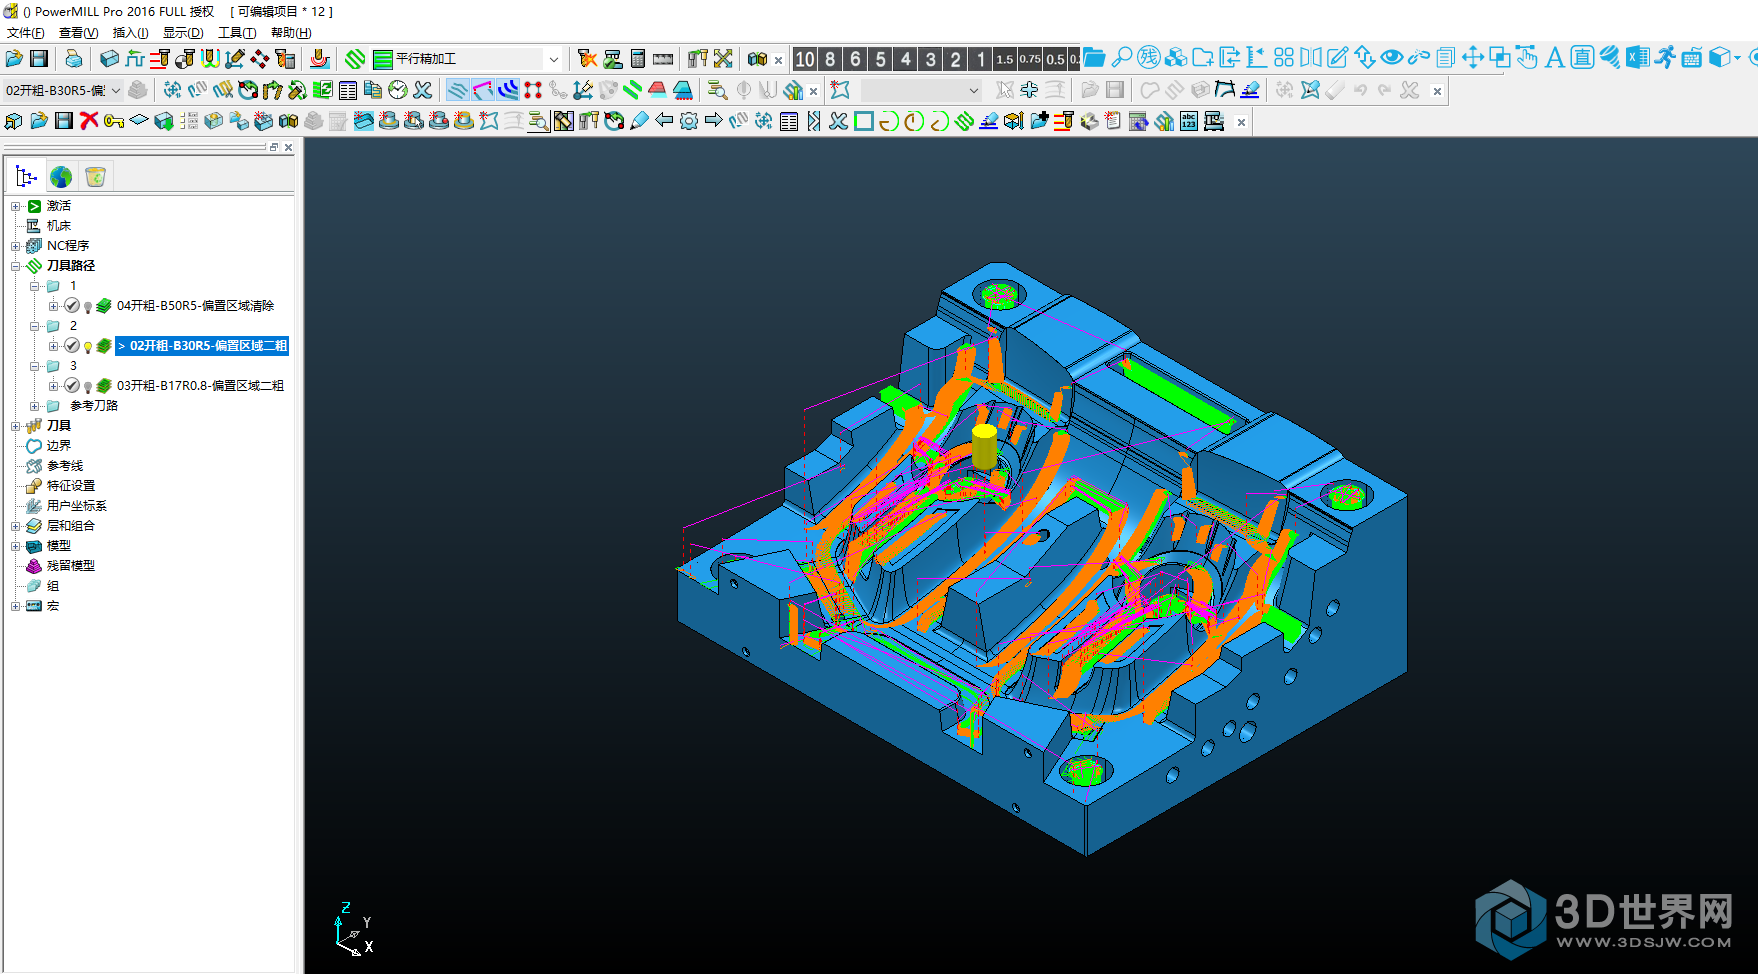This screenshot has height=974, width=1758.
Task: Toggle checkmark status of 04开粗-B50R5 toolpath
Action: tap(72, 306)
